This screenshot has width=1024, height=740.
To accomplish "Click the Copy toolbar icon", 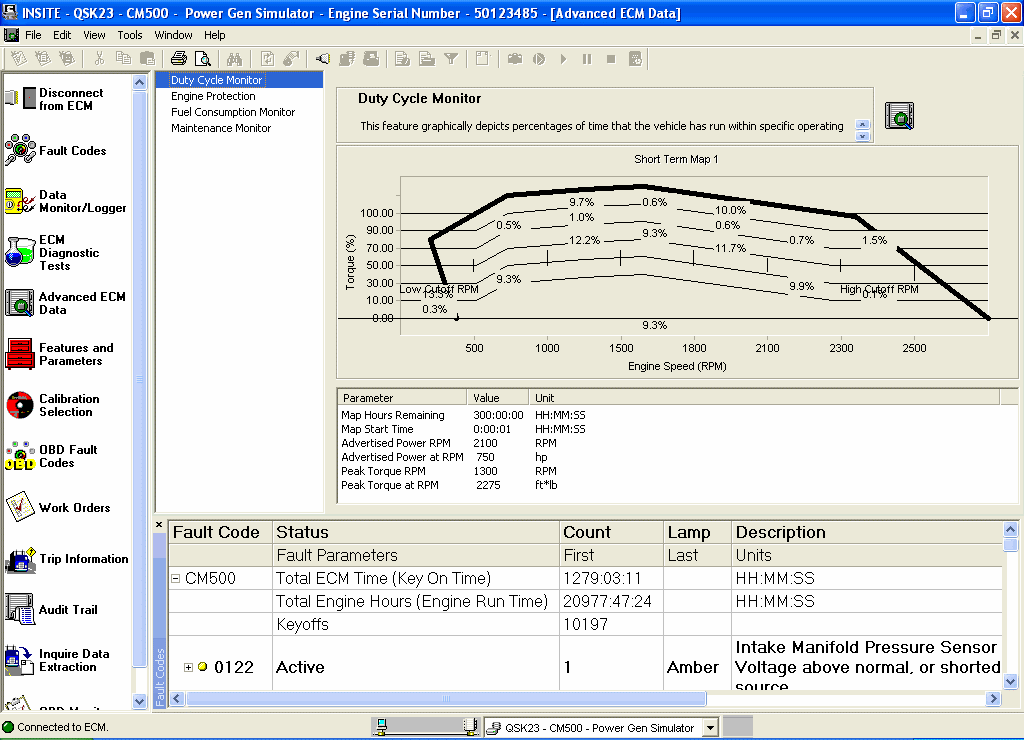I will [x=123, y=59].
